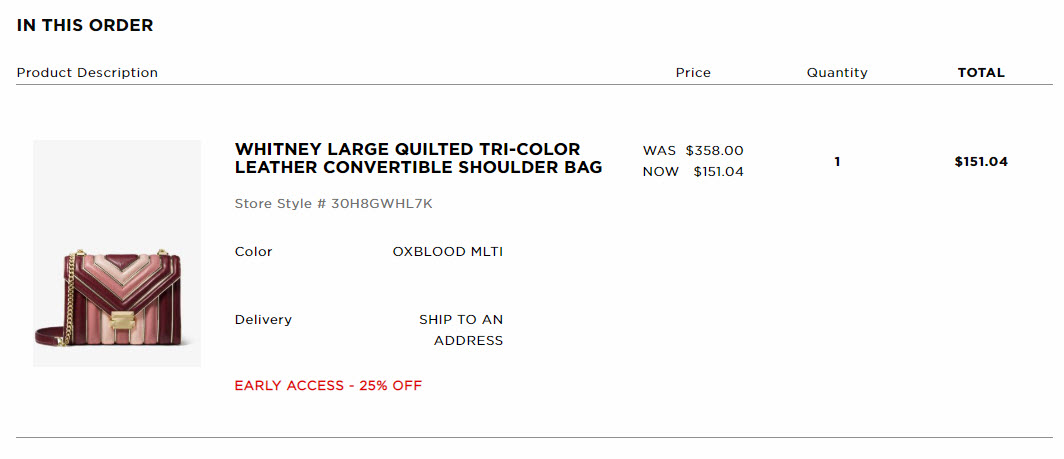Click the TOTAL column header

tap(981, 73)
